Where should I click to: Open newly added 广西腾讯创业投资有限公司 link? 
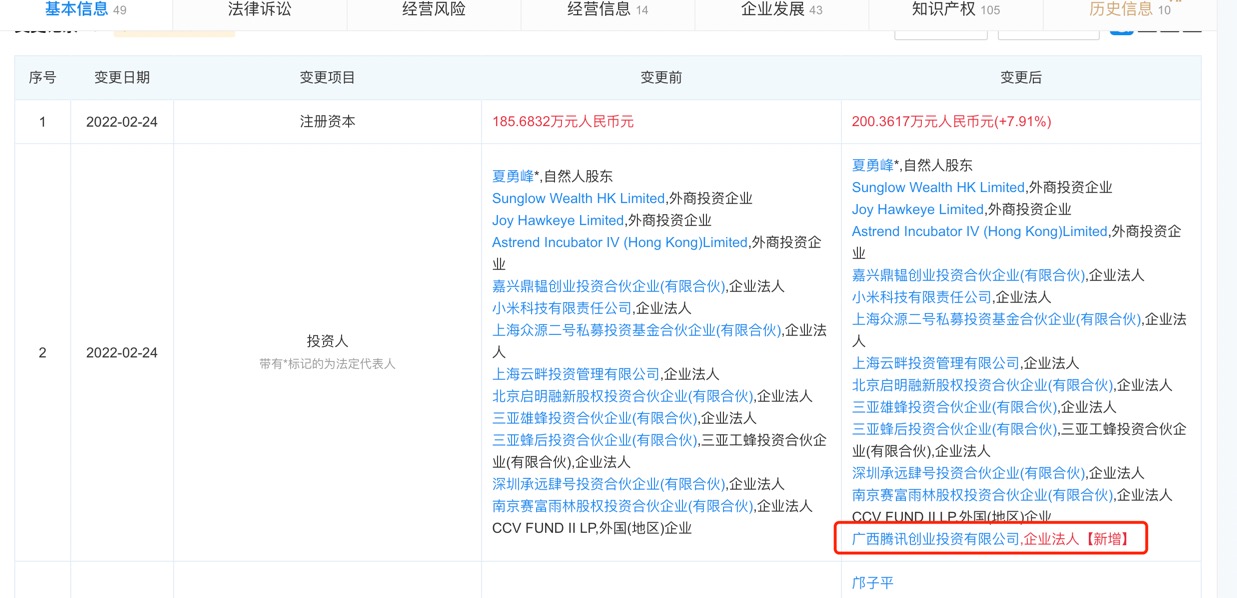coord(936,539)
